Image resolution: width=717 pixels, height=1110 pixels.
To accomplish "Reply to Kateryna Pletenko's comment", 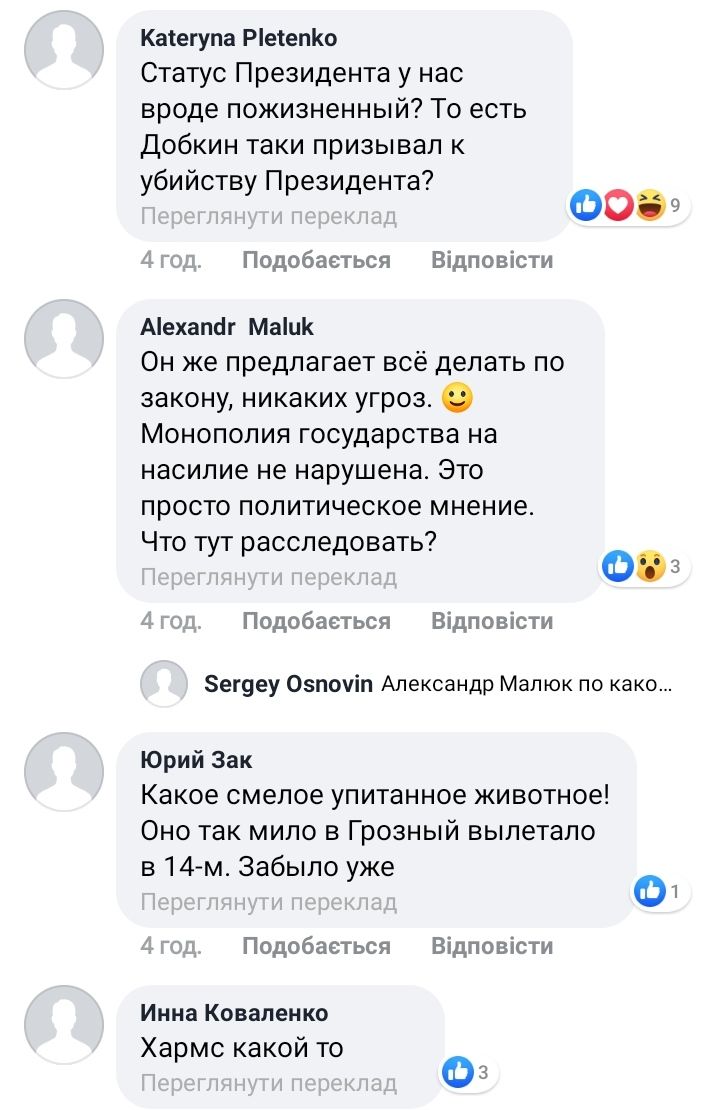I will tap(491, 260).
